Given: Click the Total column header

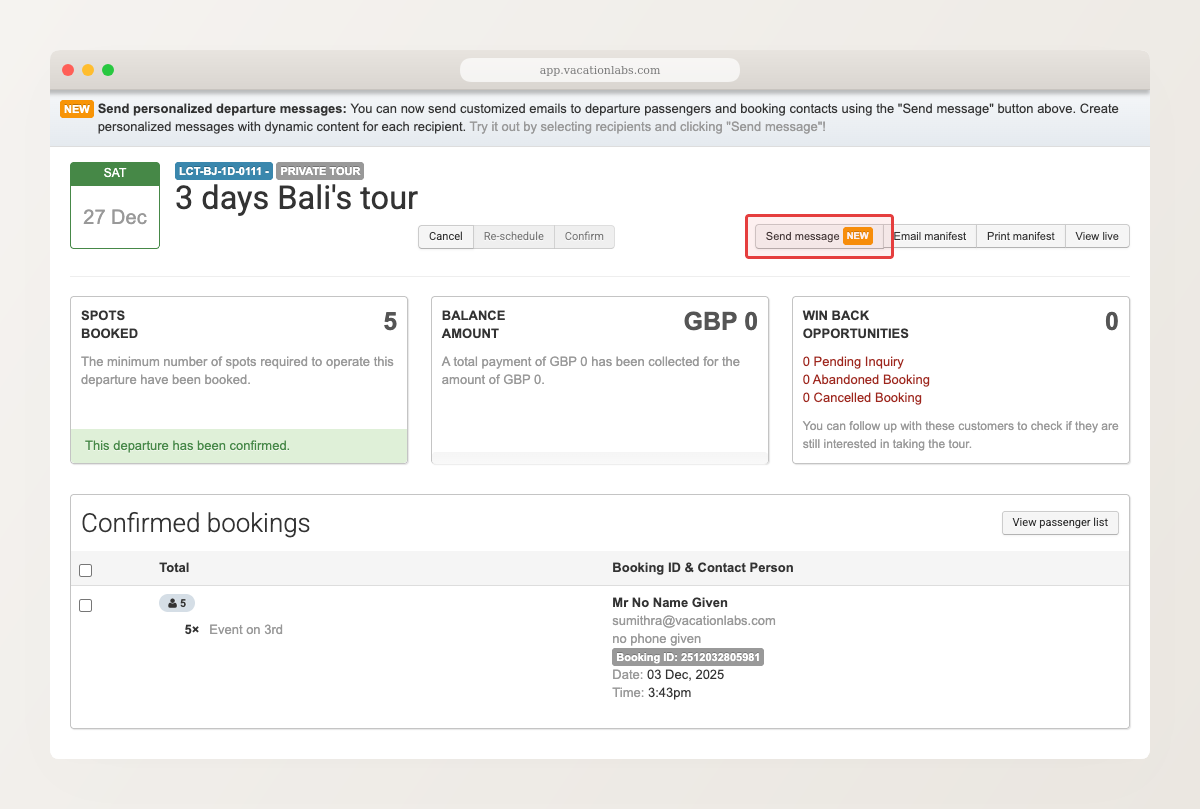Looking at the screenshot, I should (174, 568).
